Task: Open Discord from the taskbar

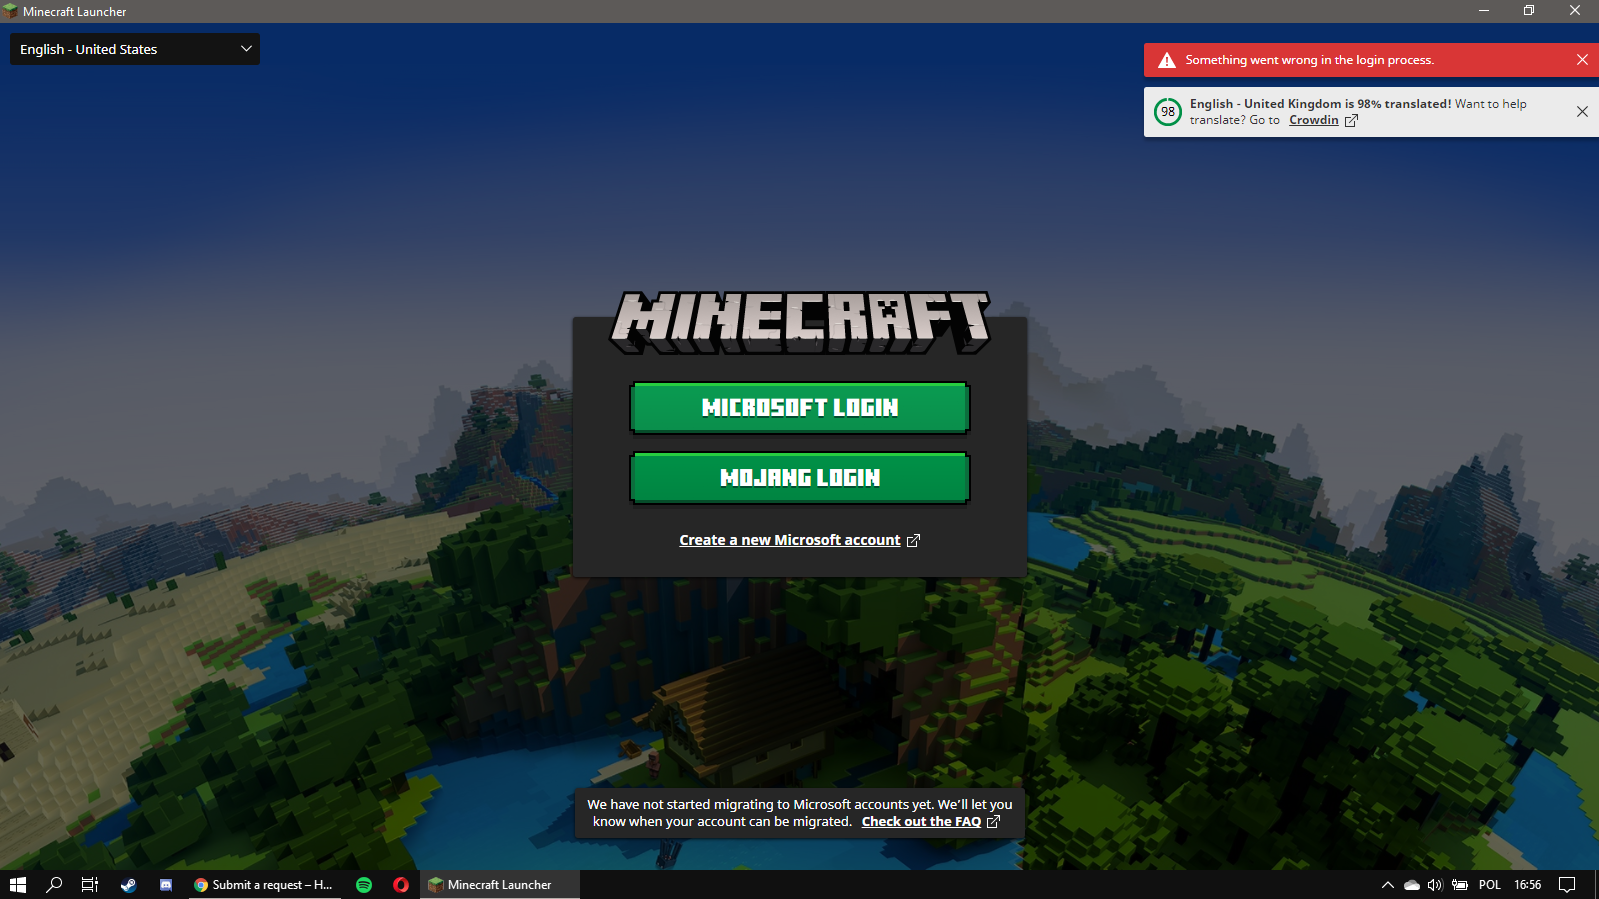Action: 166,885
